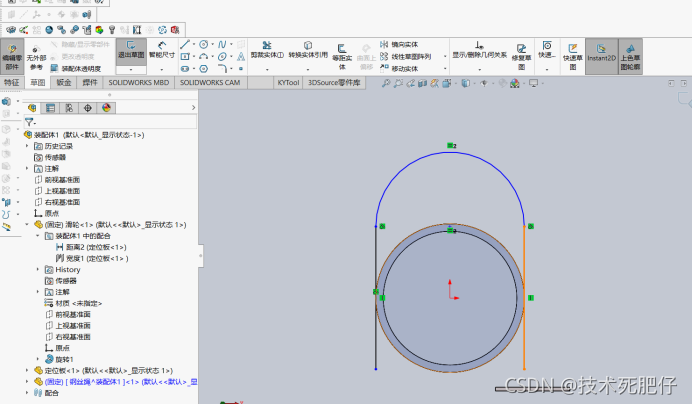The width and height of the screenshot is (693, 404).
Task: Select 宽度1 (定位板<1>) mate
Action: [x=92, y=258]
